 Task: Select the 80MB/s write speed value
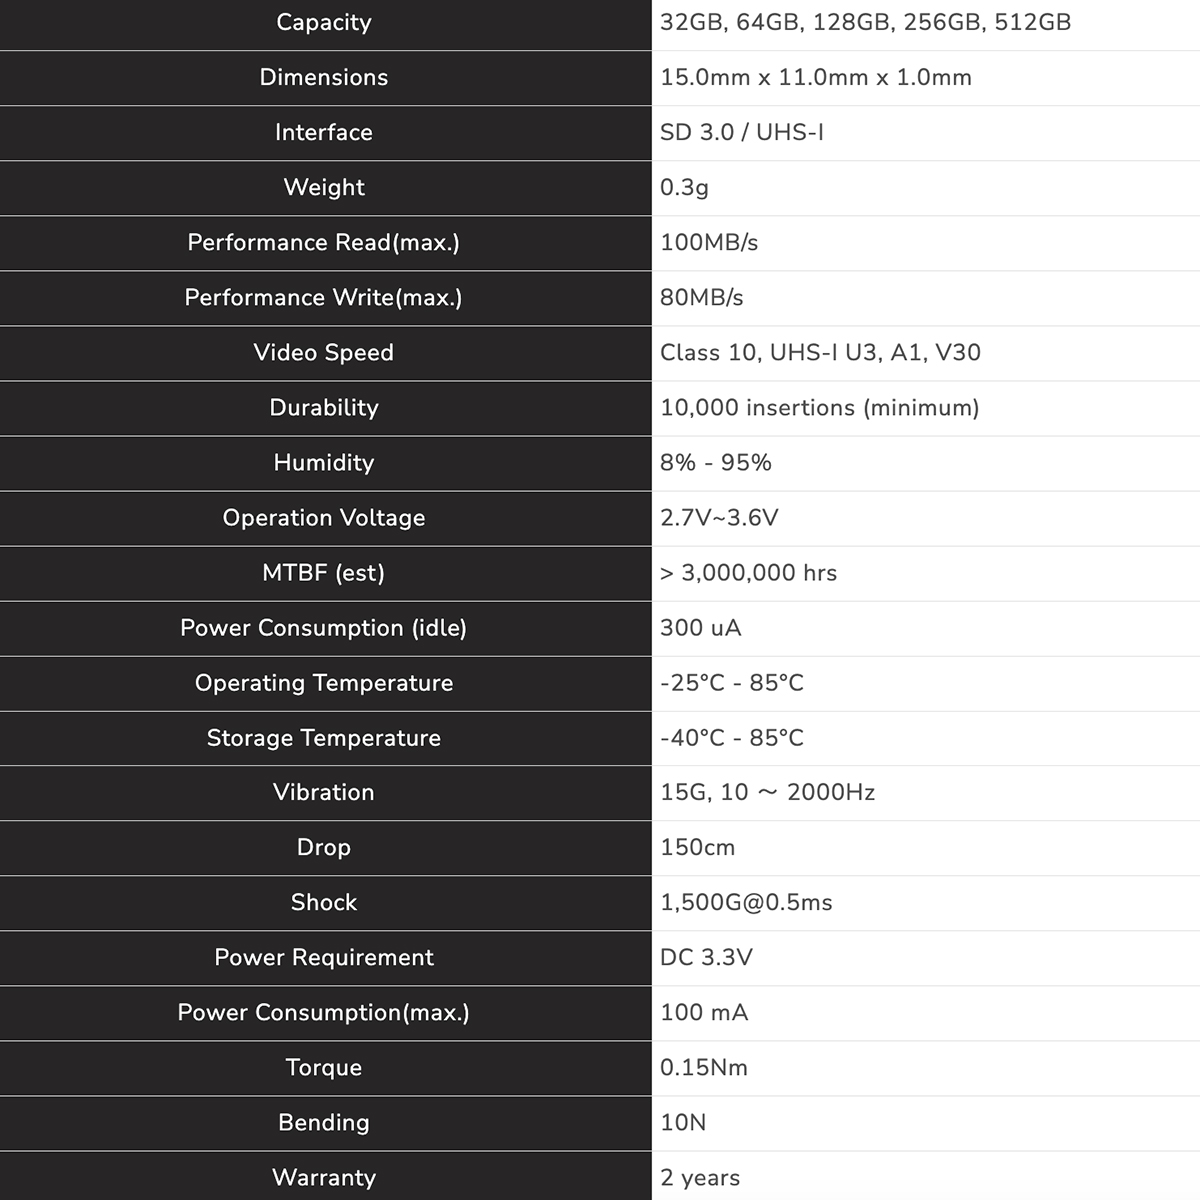click(x=702, y=298)
